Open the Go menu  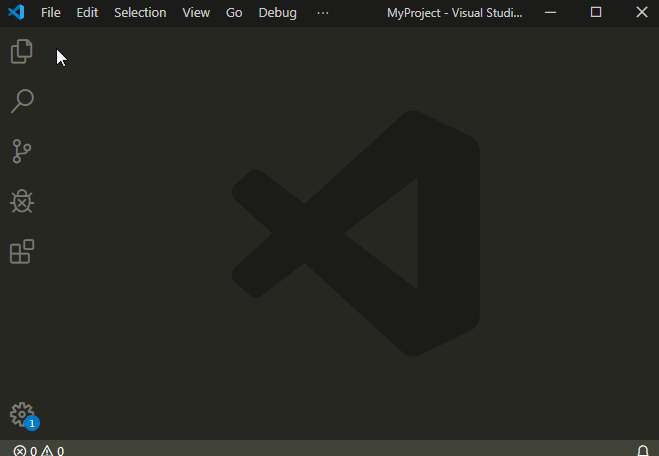234,13
